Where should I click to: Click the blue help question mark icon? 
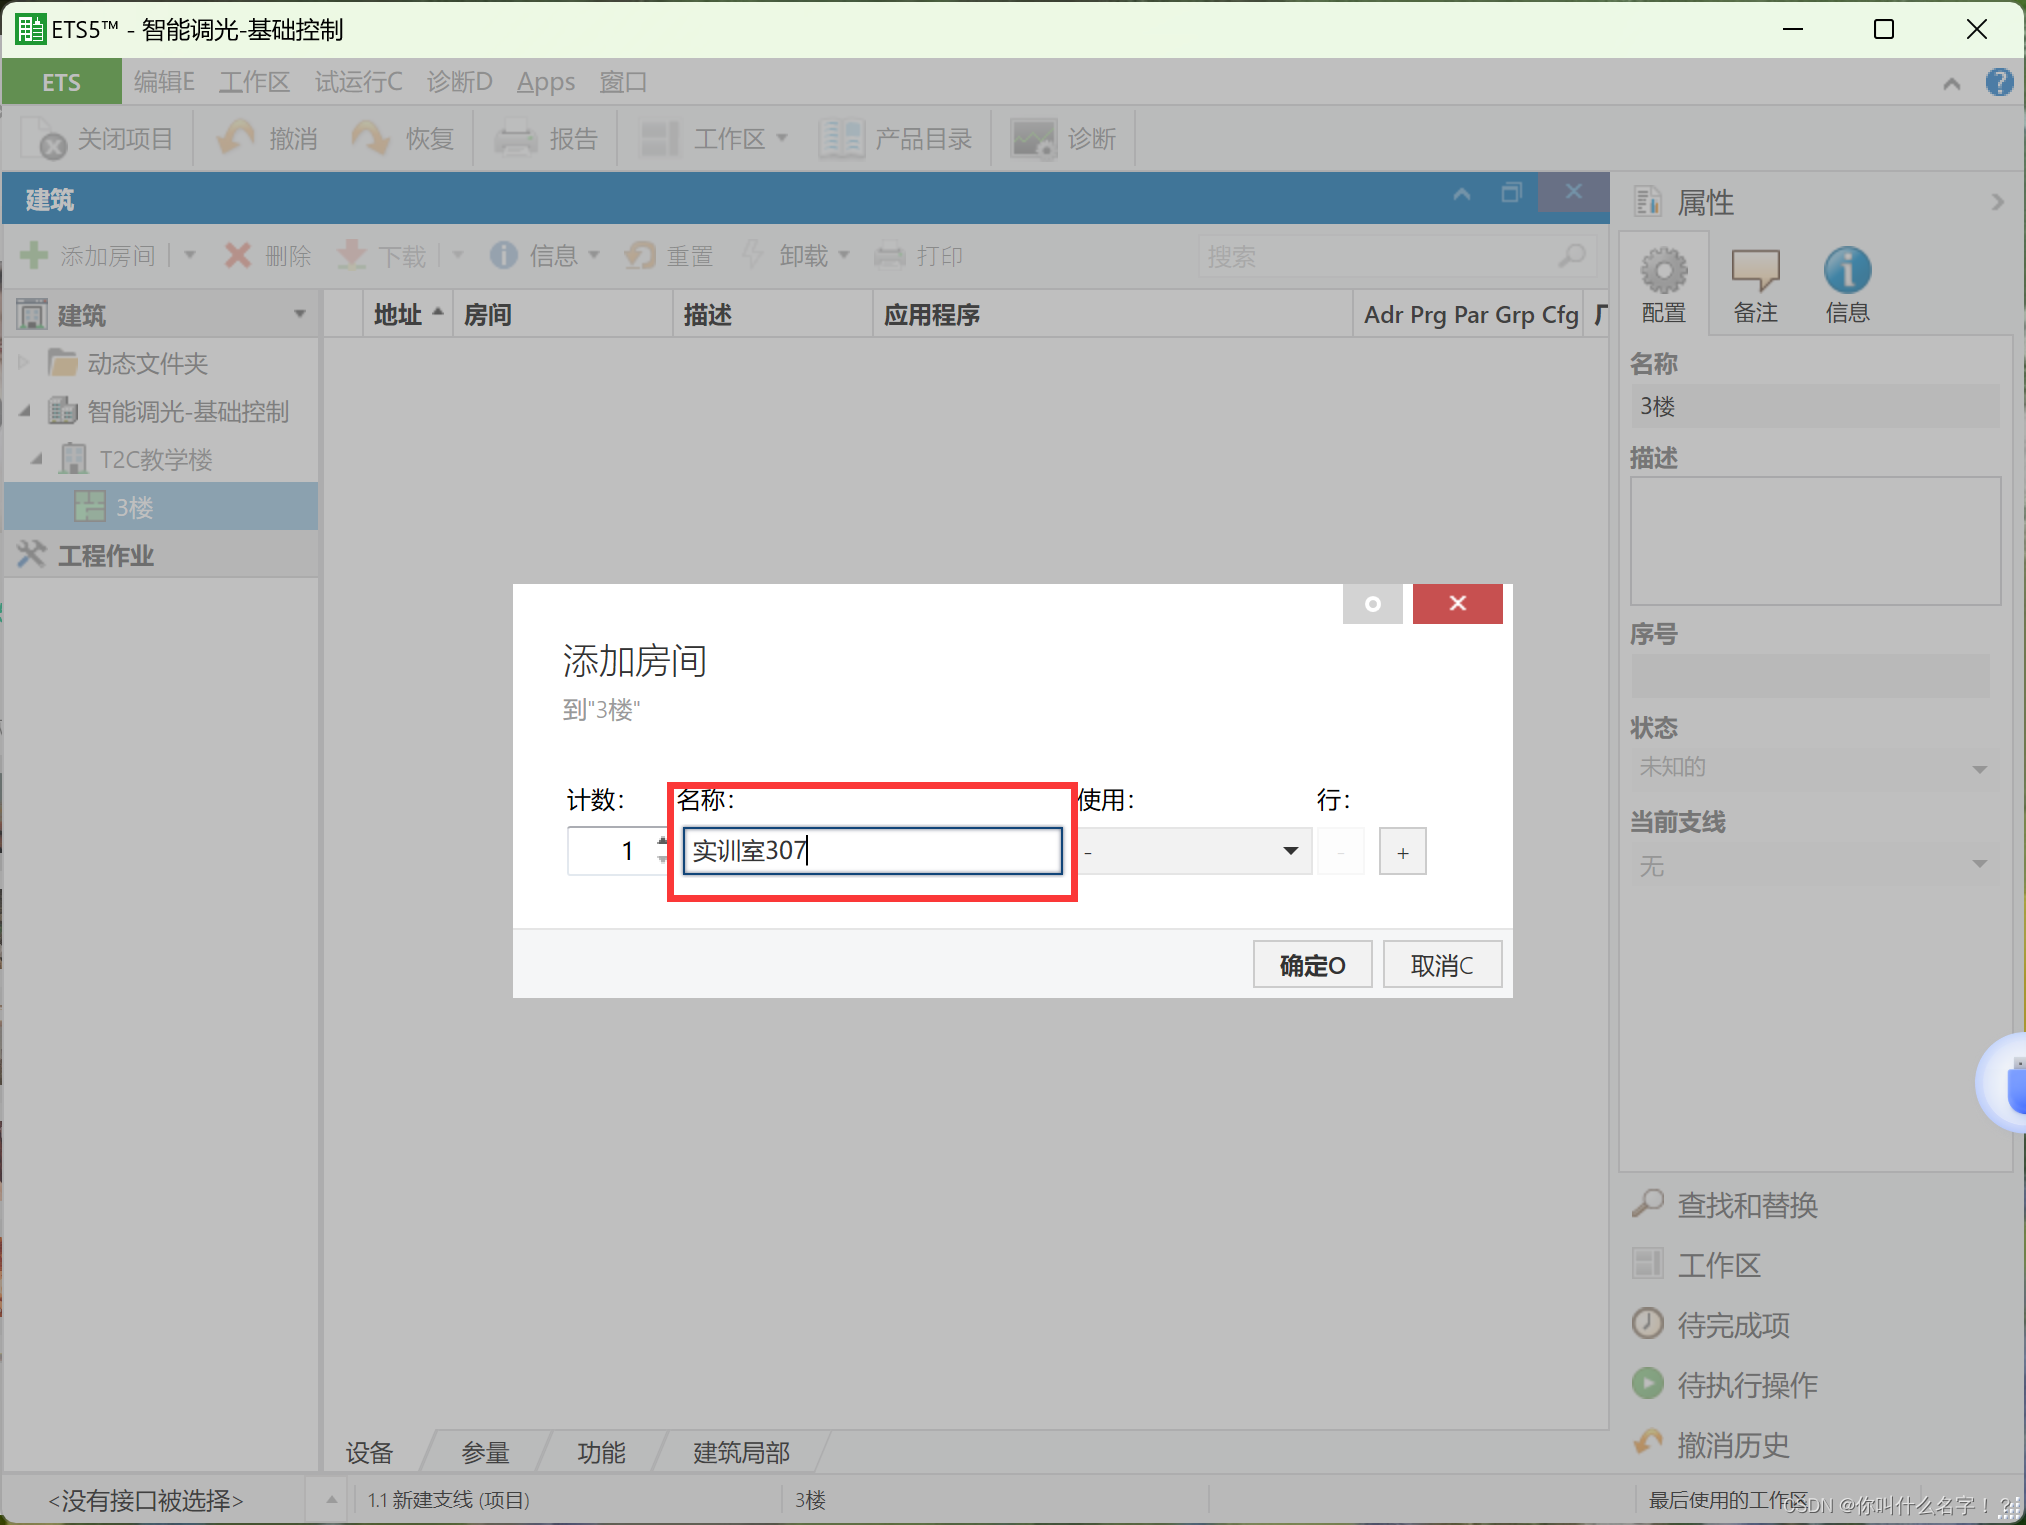1999,82
